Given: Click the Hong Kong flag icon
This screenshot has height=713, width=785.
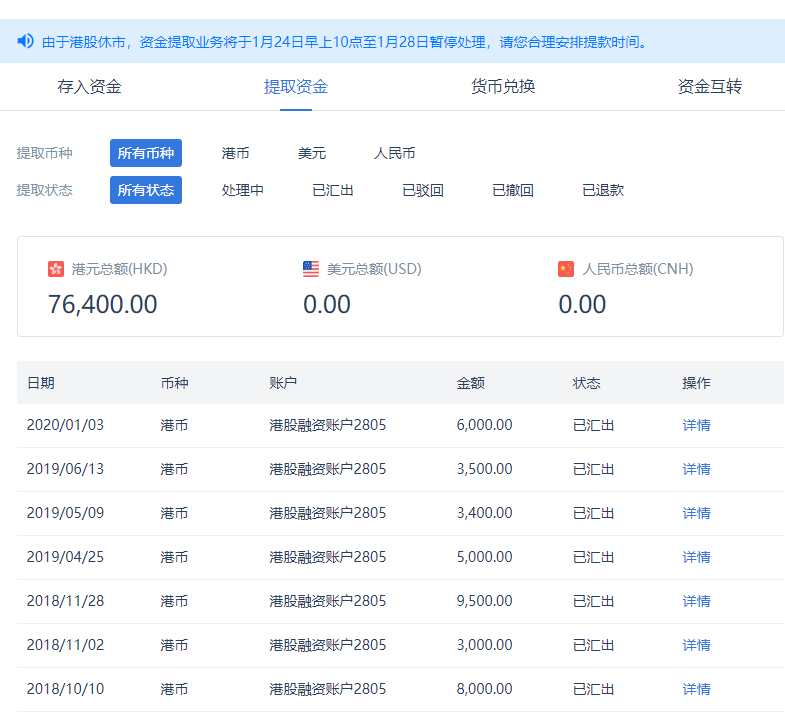Looking at the screenshot, I should point(56,269).
